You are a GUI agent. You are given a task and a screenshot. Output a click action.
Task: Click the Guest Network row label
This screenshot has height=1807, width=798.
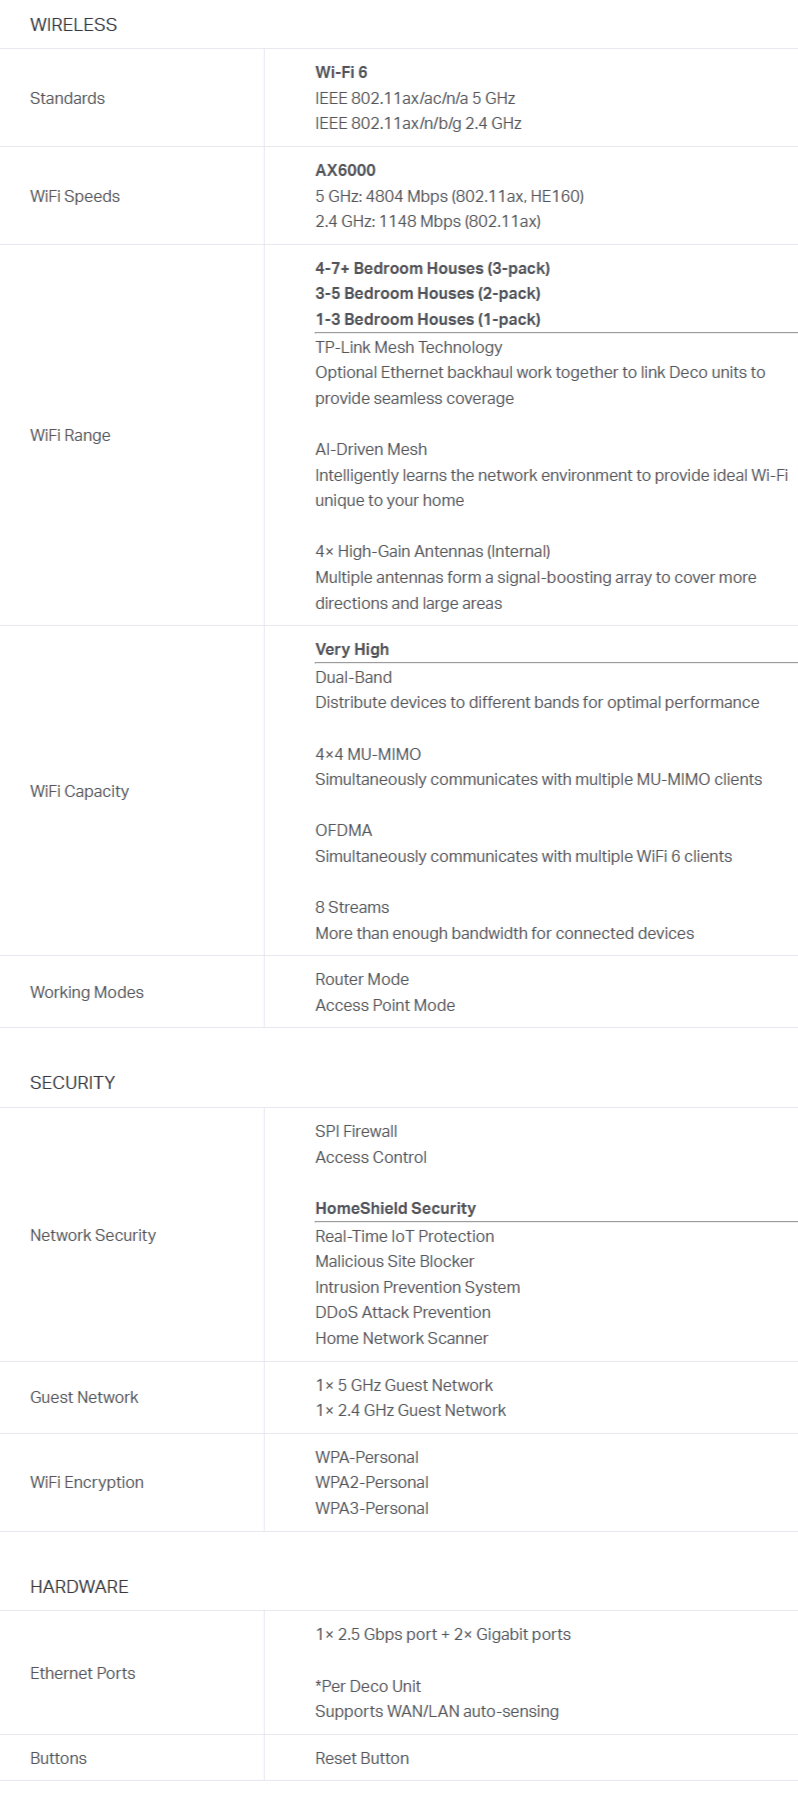pyautogui.click(x=84, y=1397)
